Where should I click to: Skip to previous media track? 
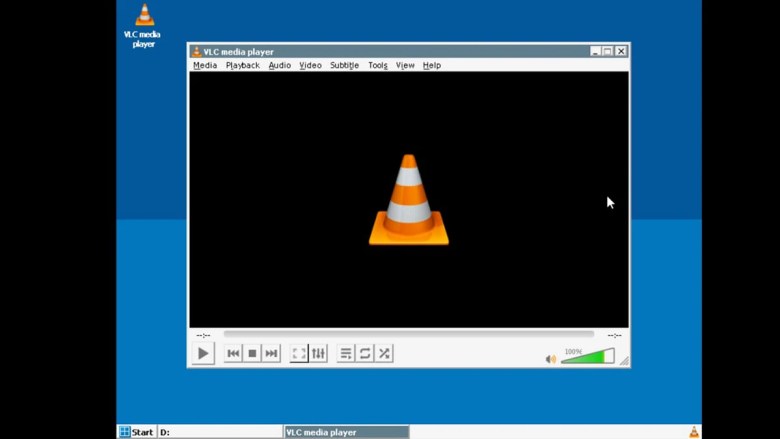[233, 353]
